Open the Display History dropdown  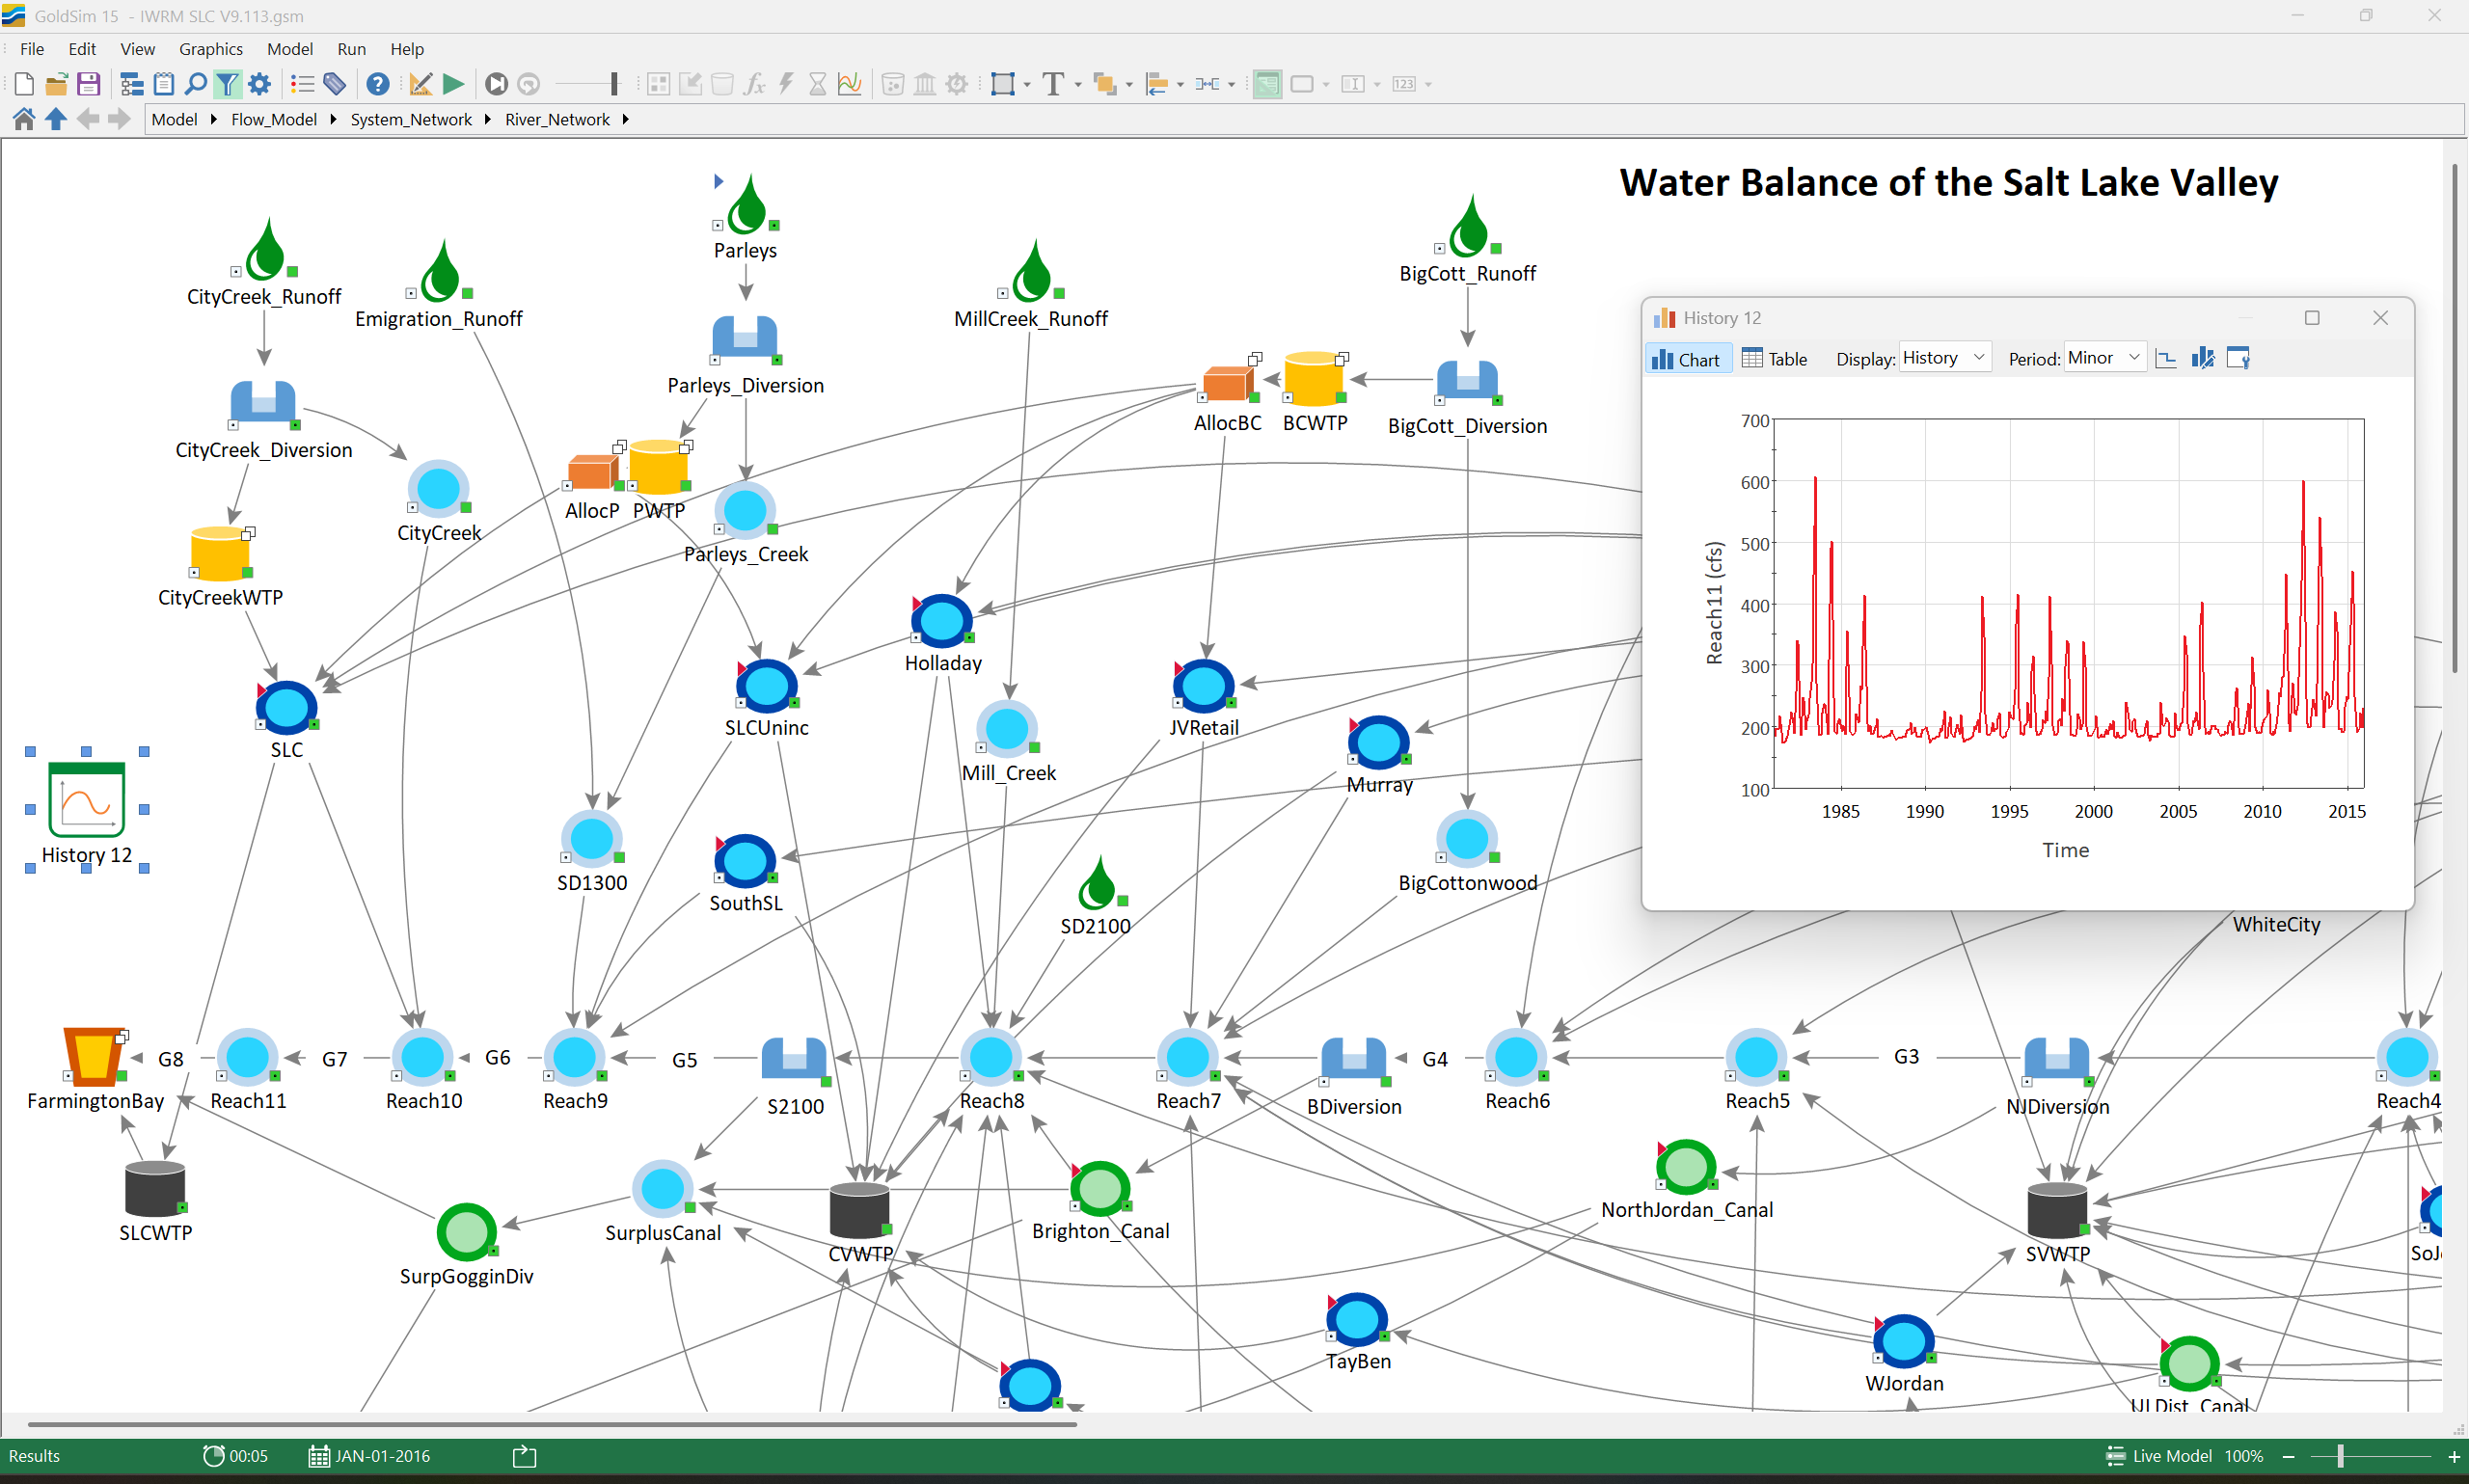[x=1944, y=358]
